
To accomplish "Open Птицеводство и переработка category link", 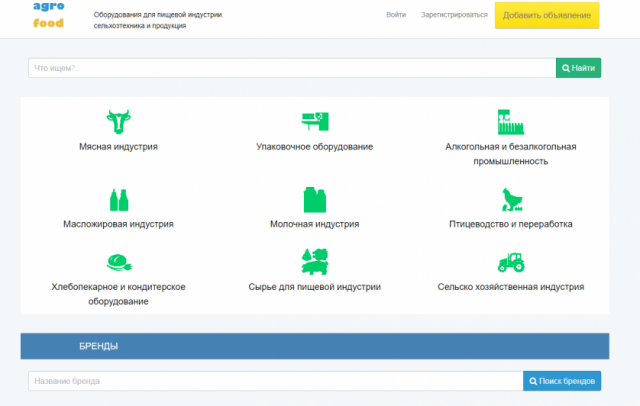I will click(x=511, y=224).
